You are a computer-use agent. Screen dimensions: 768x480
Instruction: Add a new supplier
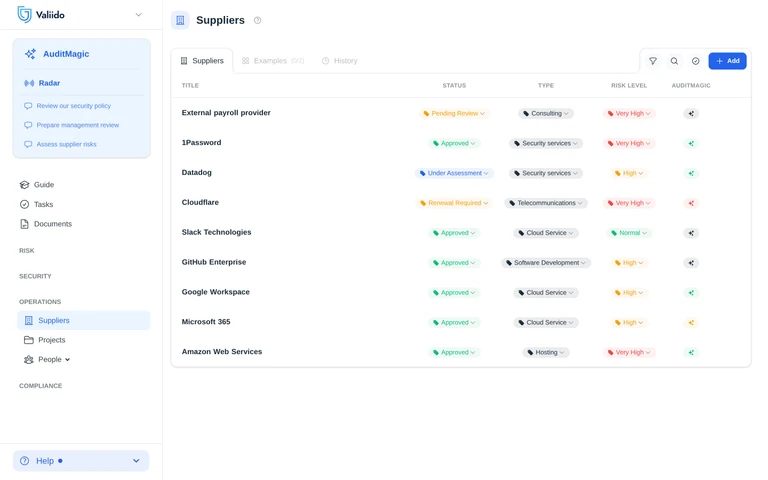(x=727, y=61)
